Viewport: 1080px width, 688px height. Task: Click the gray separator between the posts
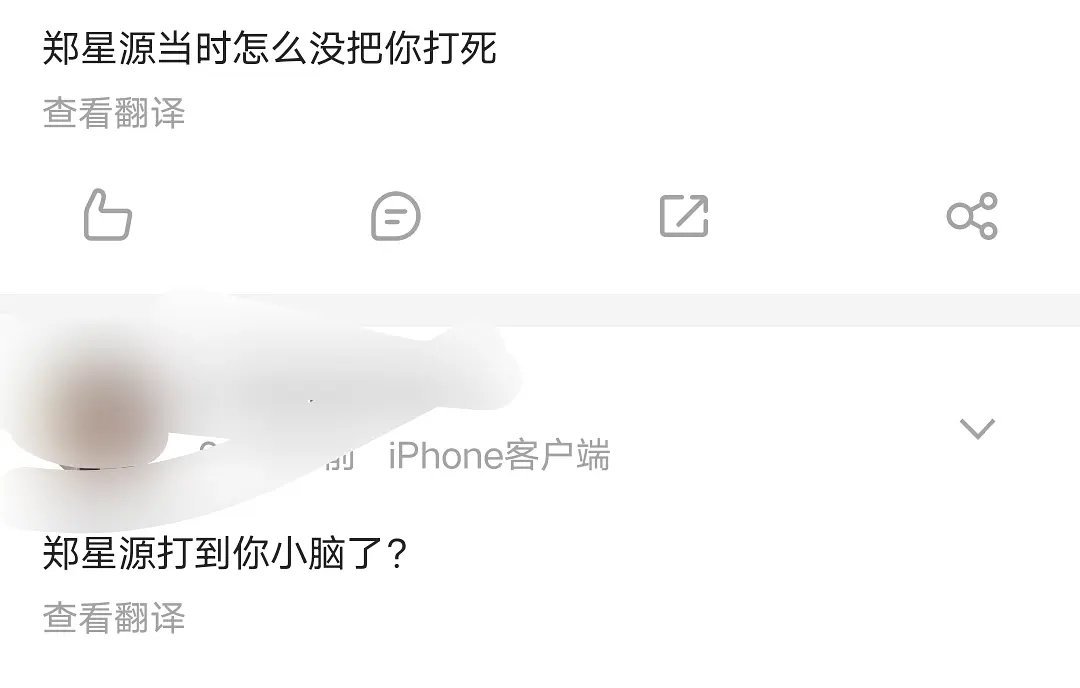pos(540,310)
